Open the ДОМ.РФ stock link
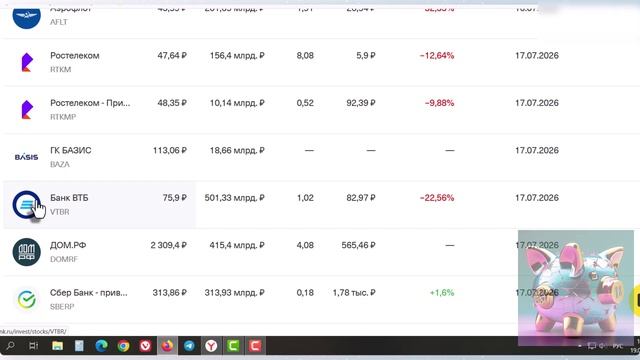 click(68, 245)
